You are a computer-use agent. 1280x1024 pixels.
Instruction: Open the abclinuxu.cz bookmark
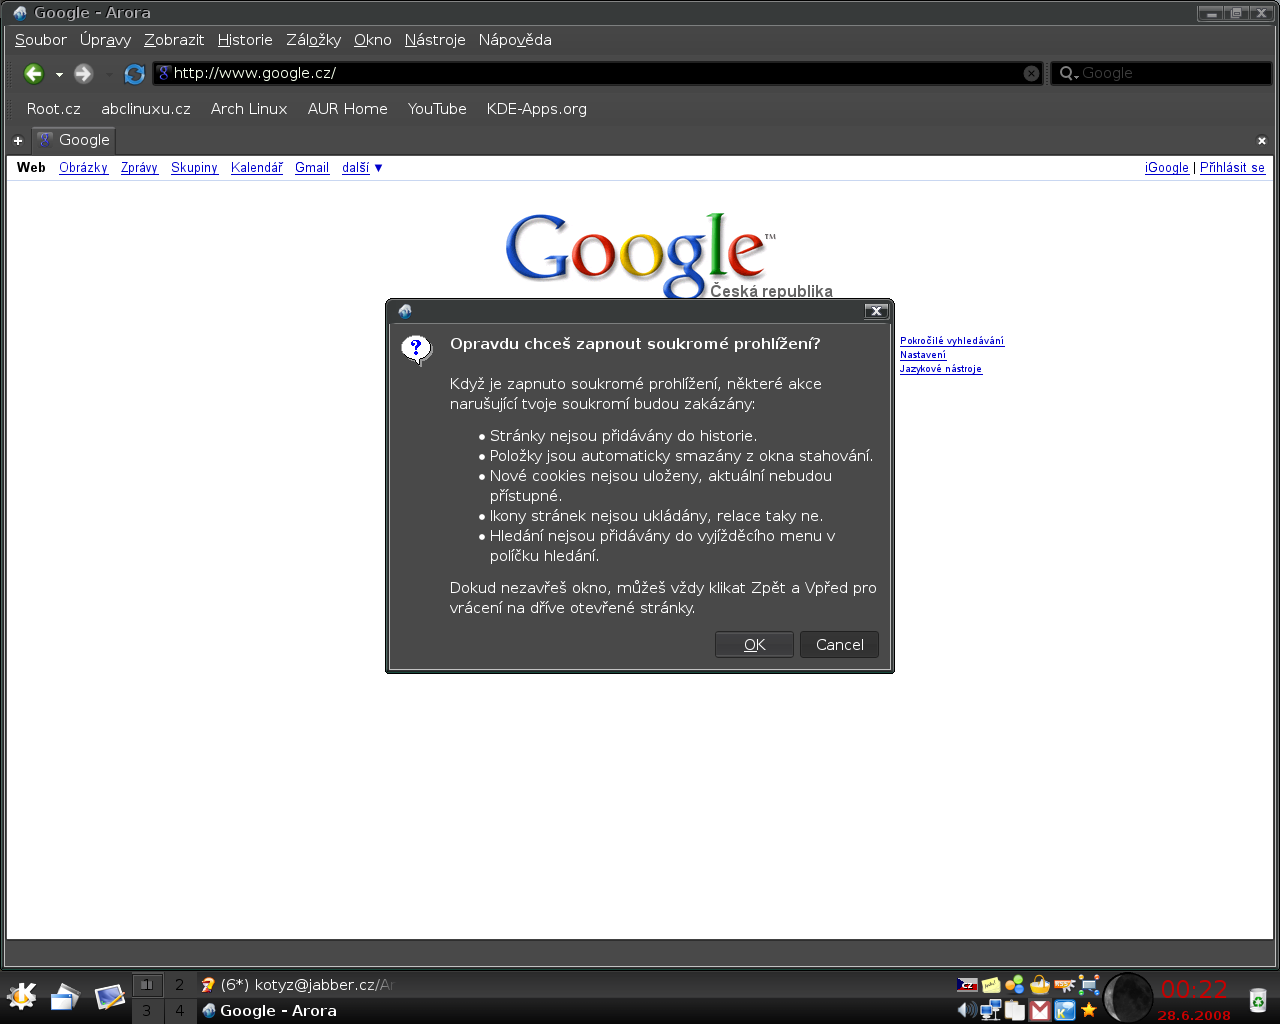[146, 109]
